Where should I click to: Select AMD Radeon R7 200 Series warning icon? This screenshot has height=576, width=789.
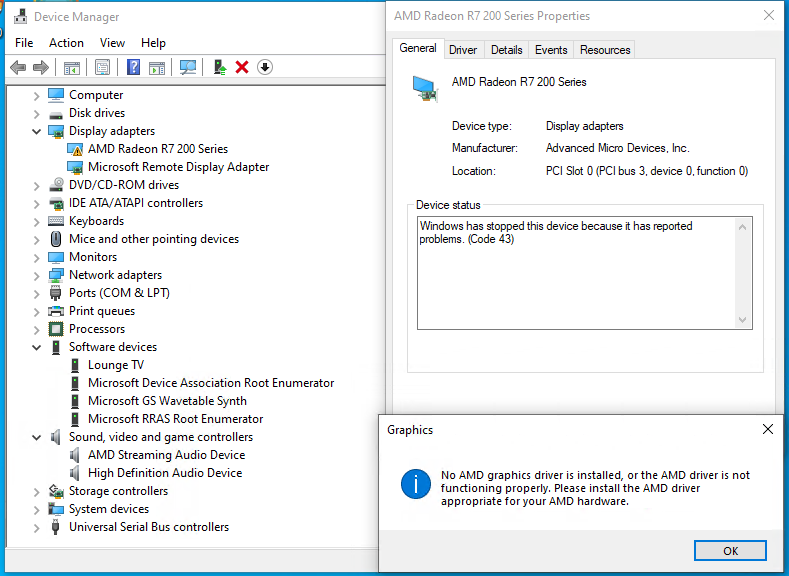pos(74,149)
